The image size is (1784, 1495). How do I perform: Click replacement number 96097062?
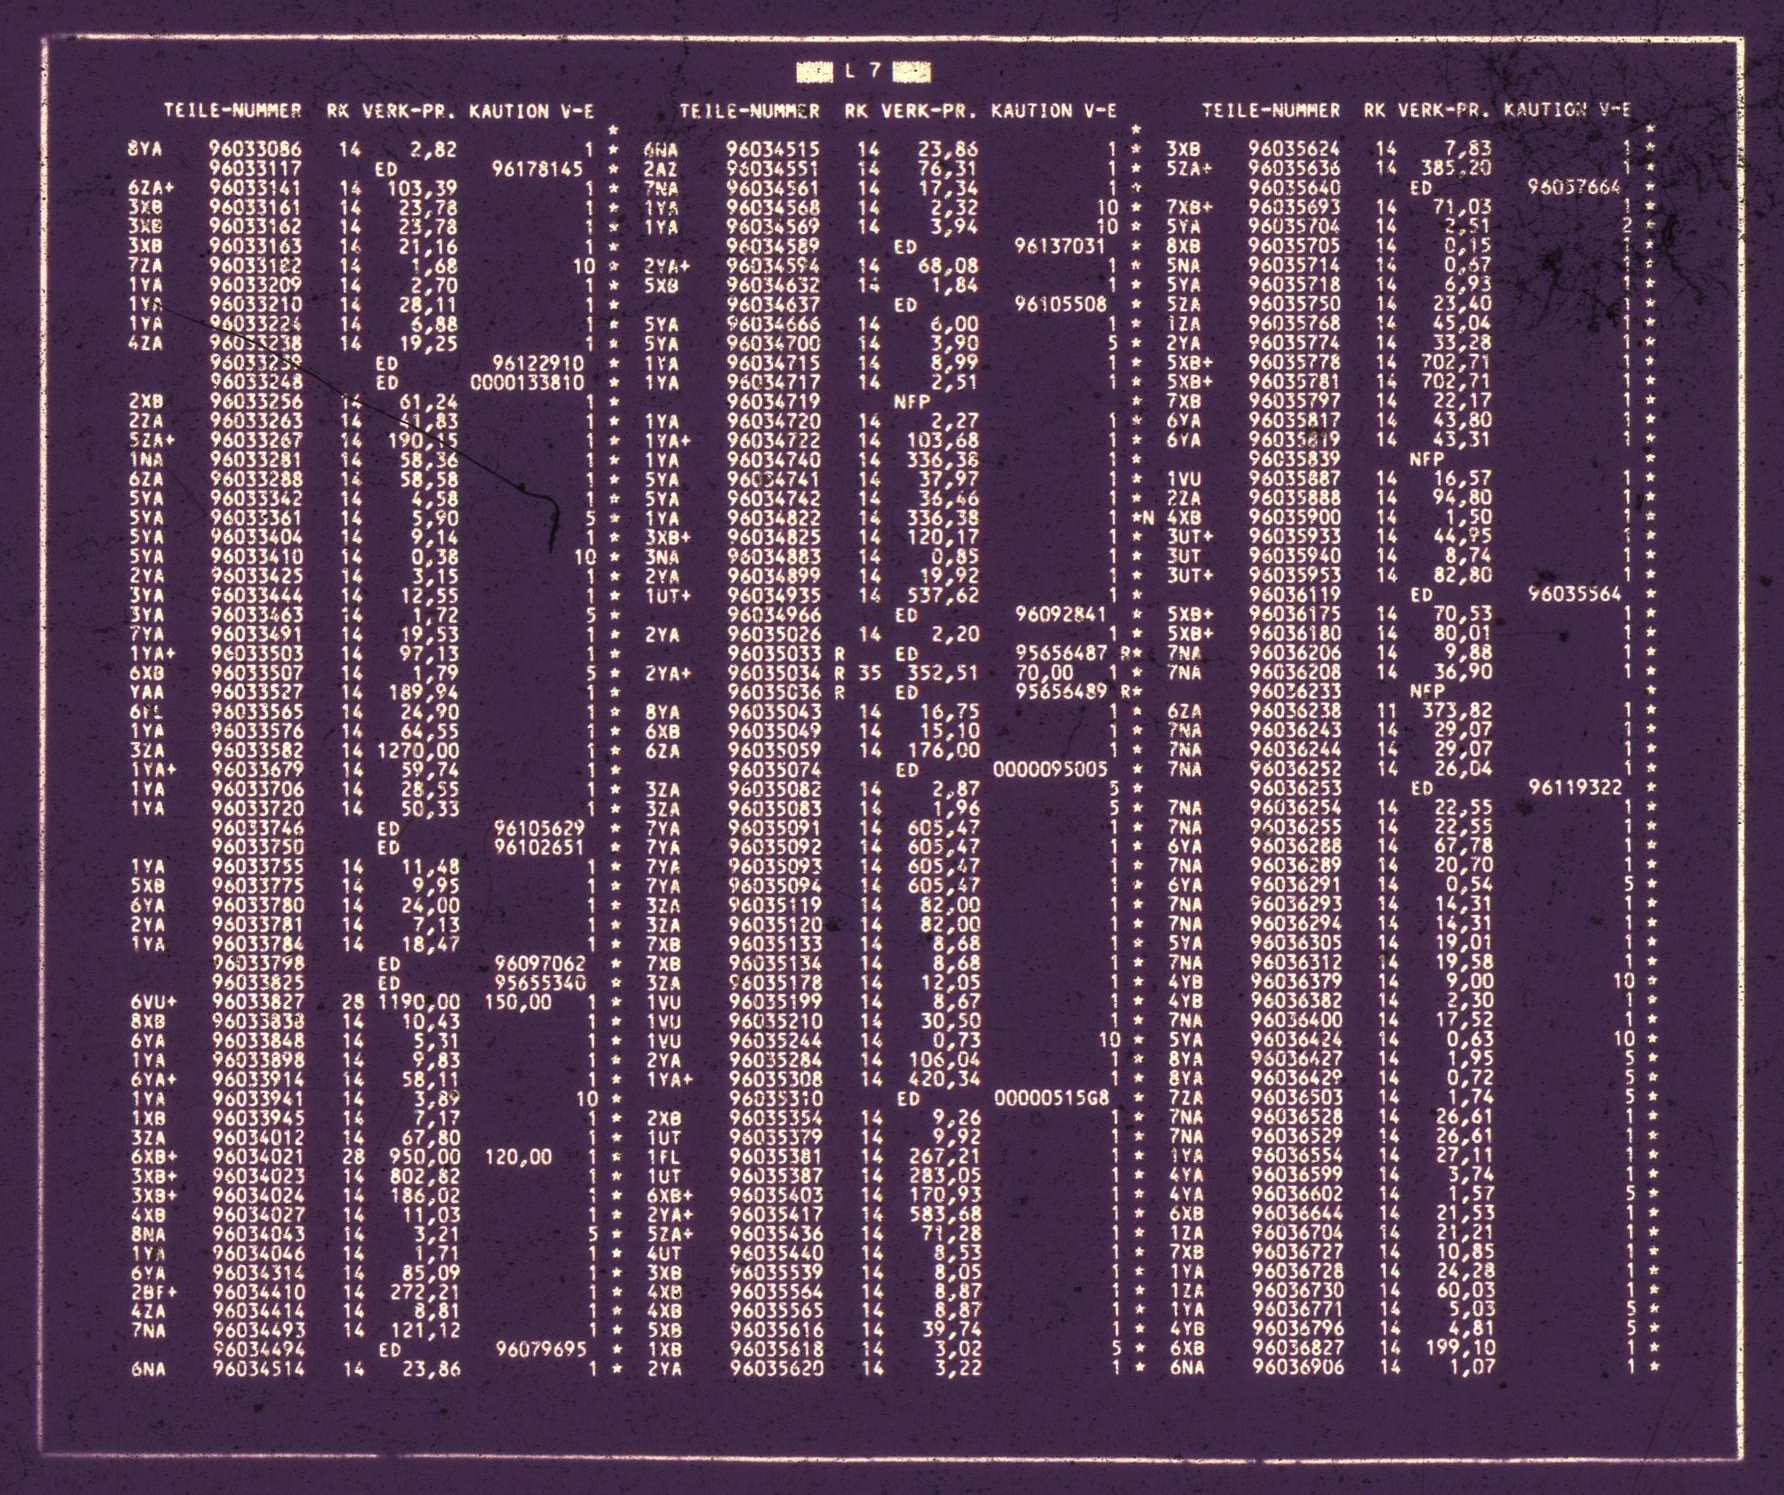click(x=540, y=964)
